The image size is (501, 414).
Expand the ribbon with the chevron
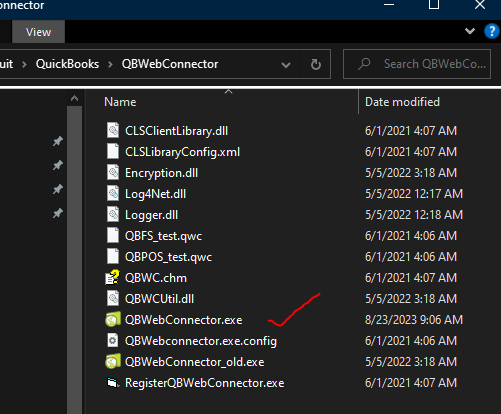tap(470, 31)
